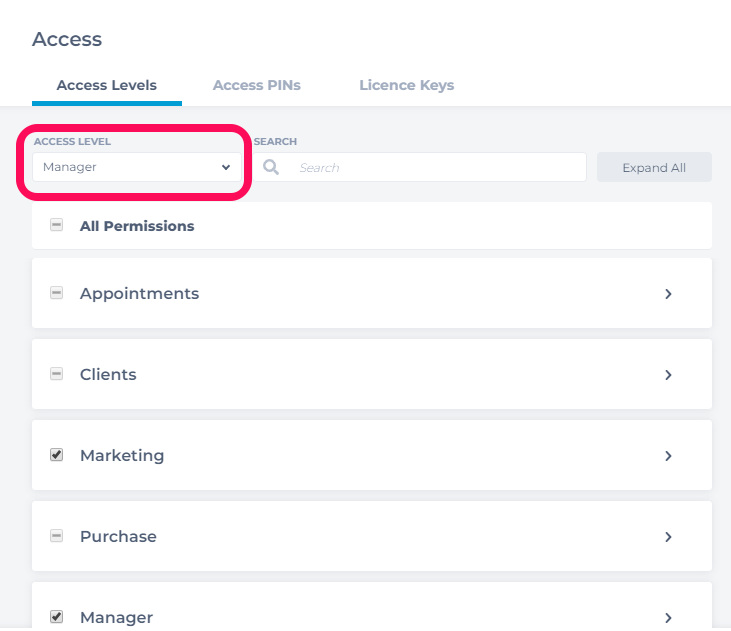
Task: Select the Access Levels tab
Action: point(106,85)
